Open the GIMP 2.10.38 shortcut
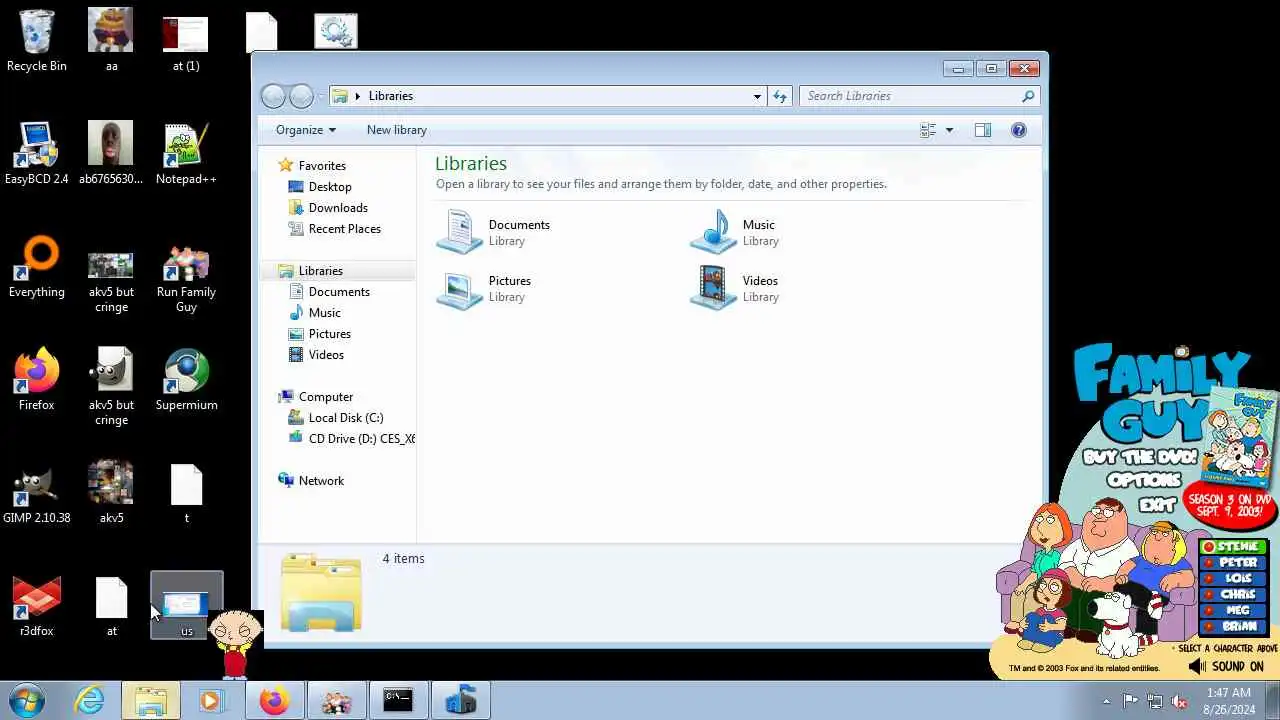Viewport: 1280px width, 720px height. [x=37, y=492]
